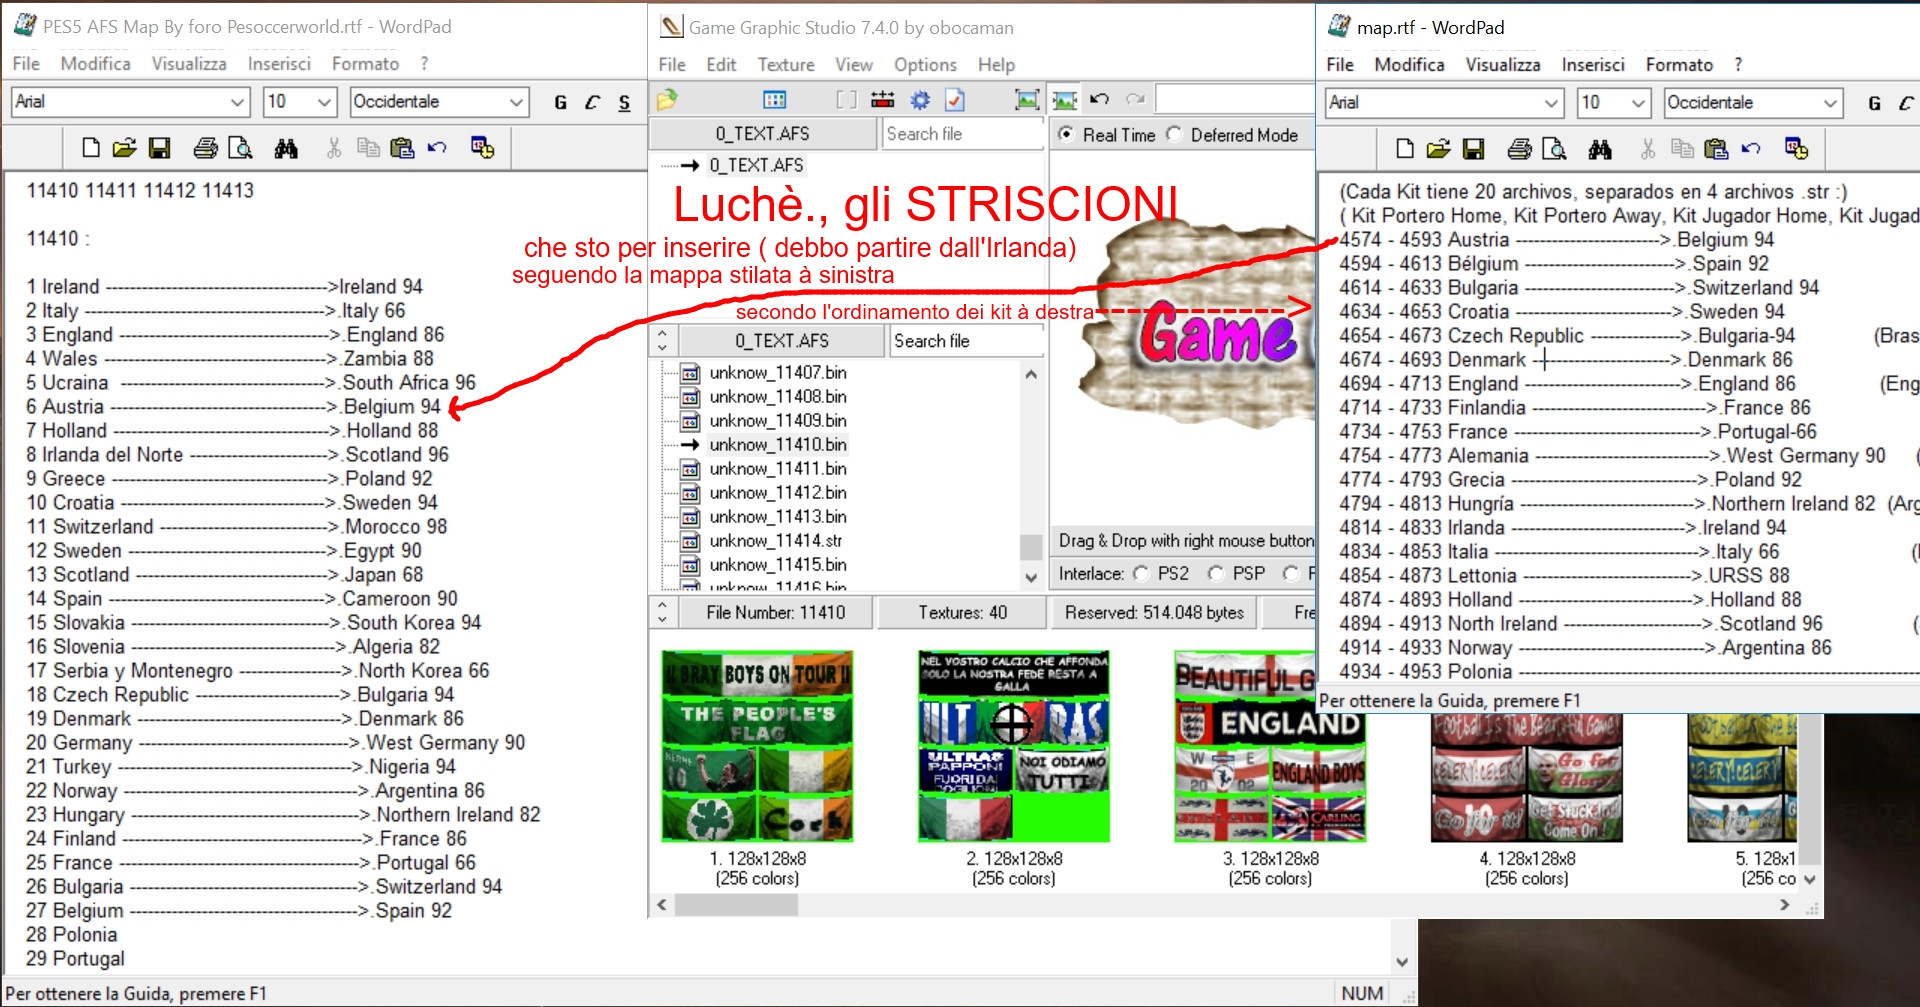Click Save floppy icon in map.rtf WordPad
The image size is (1920, 1007).
click(x=1473, y=149)
